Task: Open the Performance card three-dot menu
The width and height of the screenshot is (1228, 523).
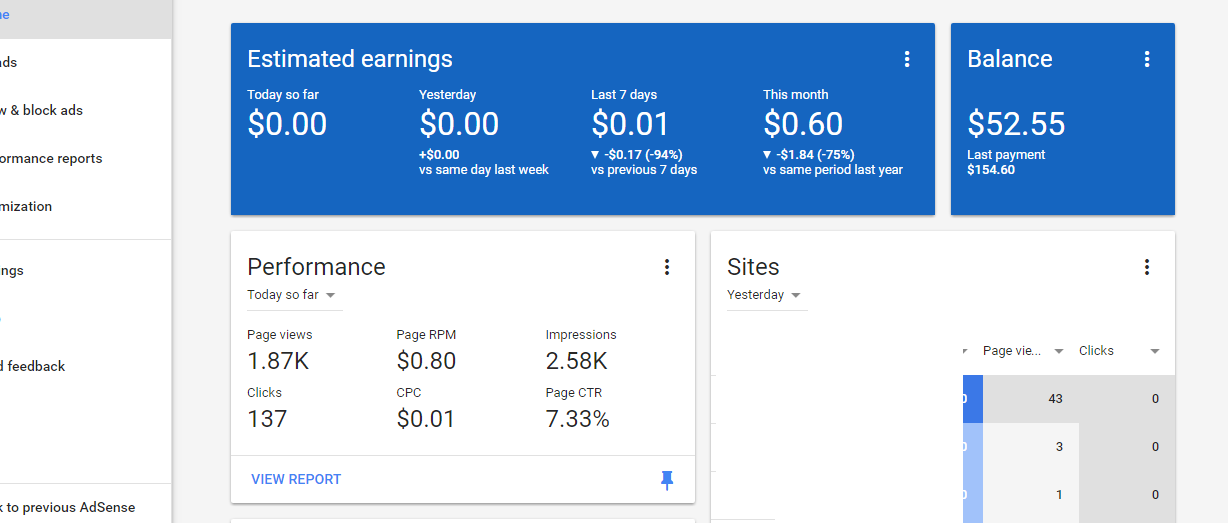Action: click(667, 267)
